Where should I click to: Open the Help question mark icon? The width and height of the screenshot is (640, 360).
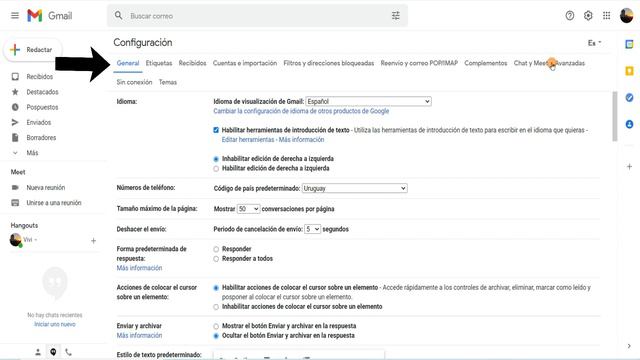coord(569,16)
